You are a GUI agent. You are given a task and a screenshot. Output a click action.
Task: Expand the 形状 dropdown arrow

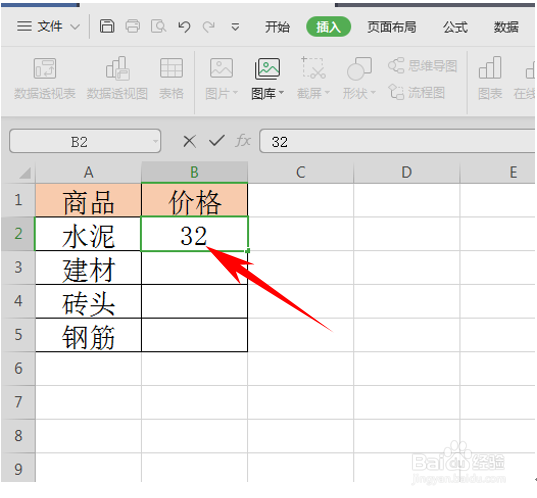click(373, 93)
